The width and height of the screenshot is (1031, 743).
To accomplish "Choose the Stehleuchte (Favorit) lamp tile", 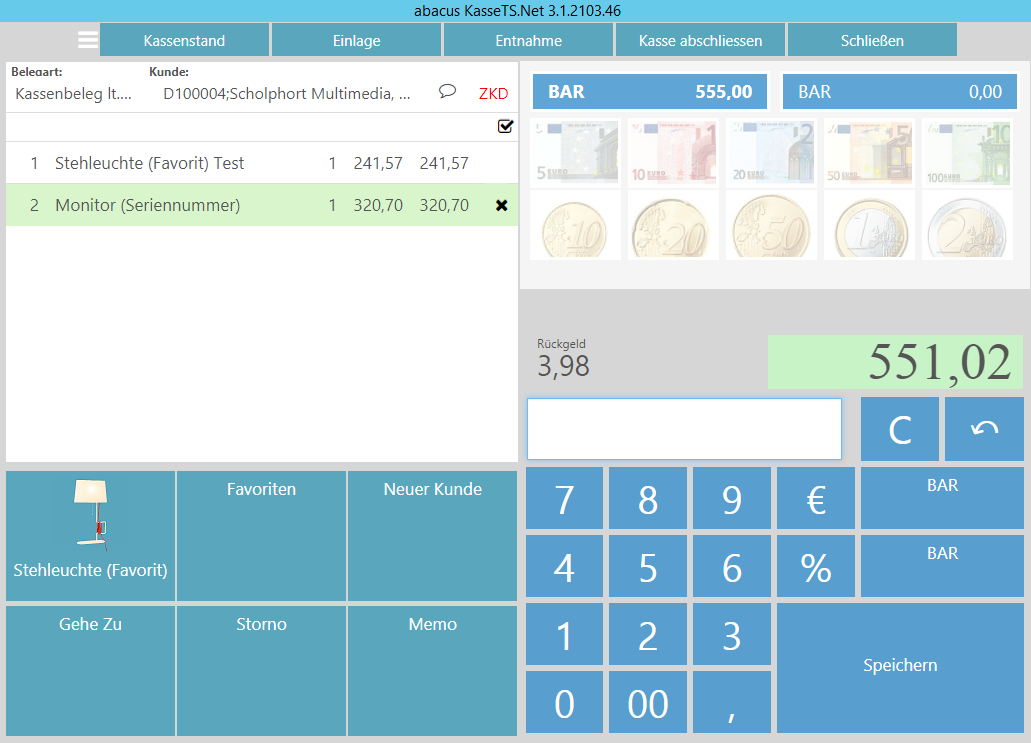I will point(90,536).
